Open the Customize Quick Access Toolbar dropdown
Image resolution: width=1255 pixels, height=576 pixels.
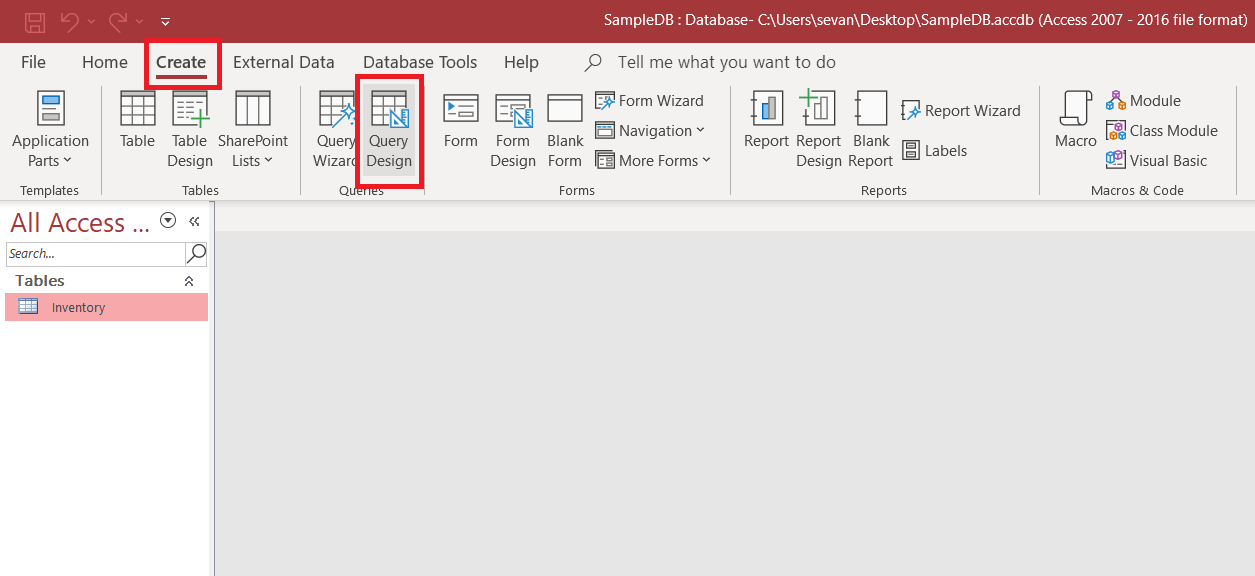(165, 21)
